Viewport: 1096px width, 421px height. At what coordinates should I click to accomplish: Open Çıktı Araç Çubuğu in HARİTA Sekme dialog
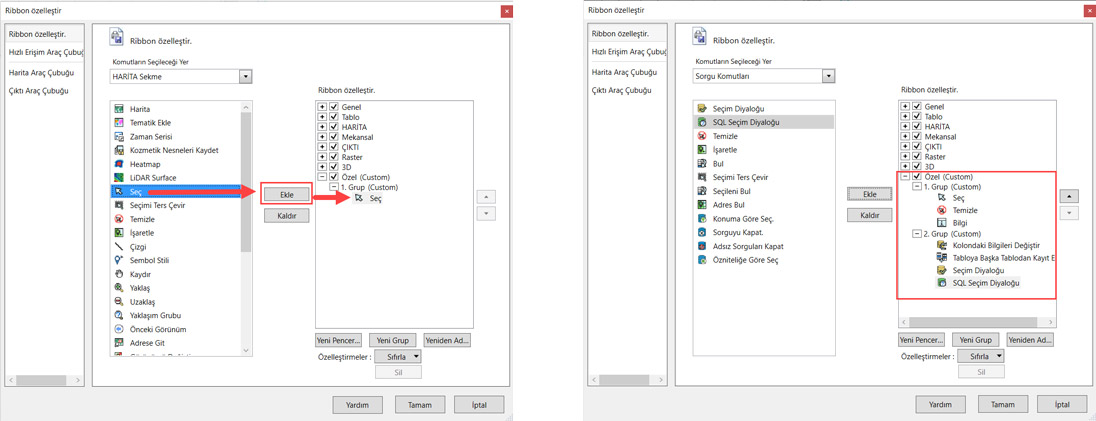point(40,91)
